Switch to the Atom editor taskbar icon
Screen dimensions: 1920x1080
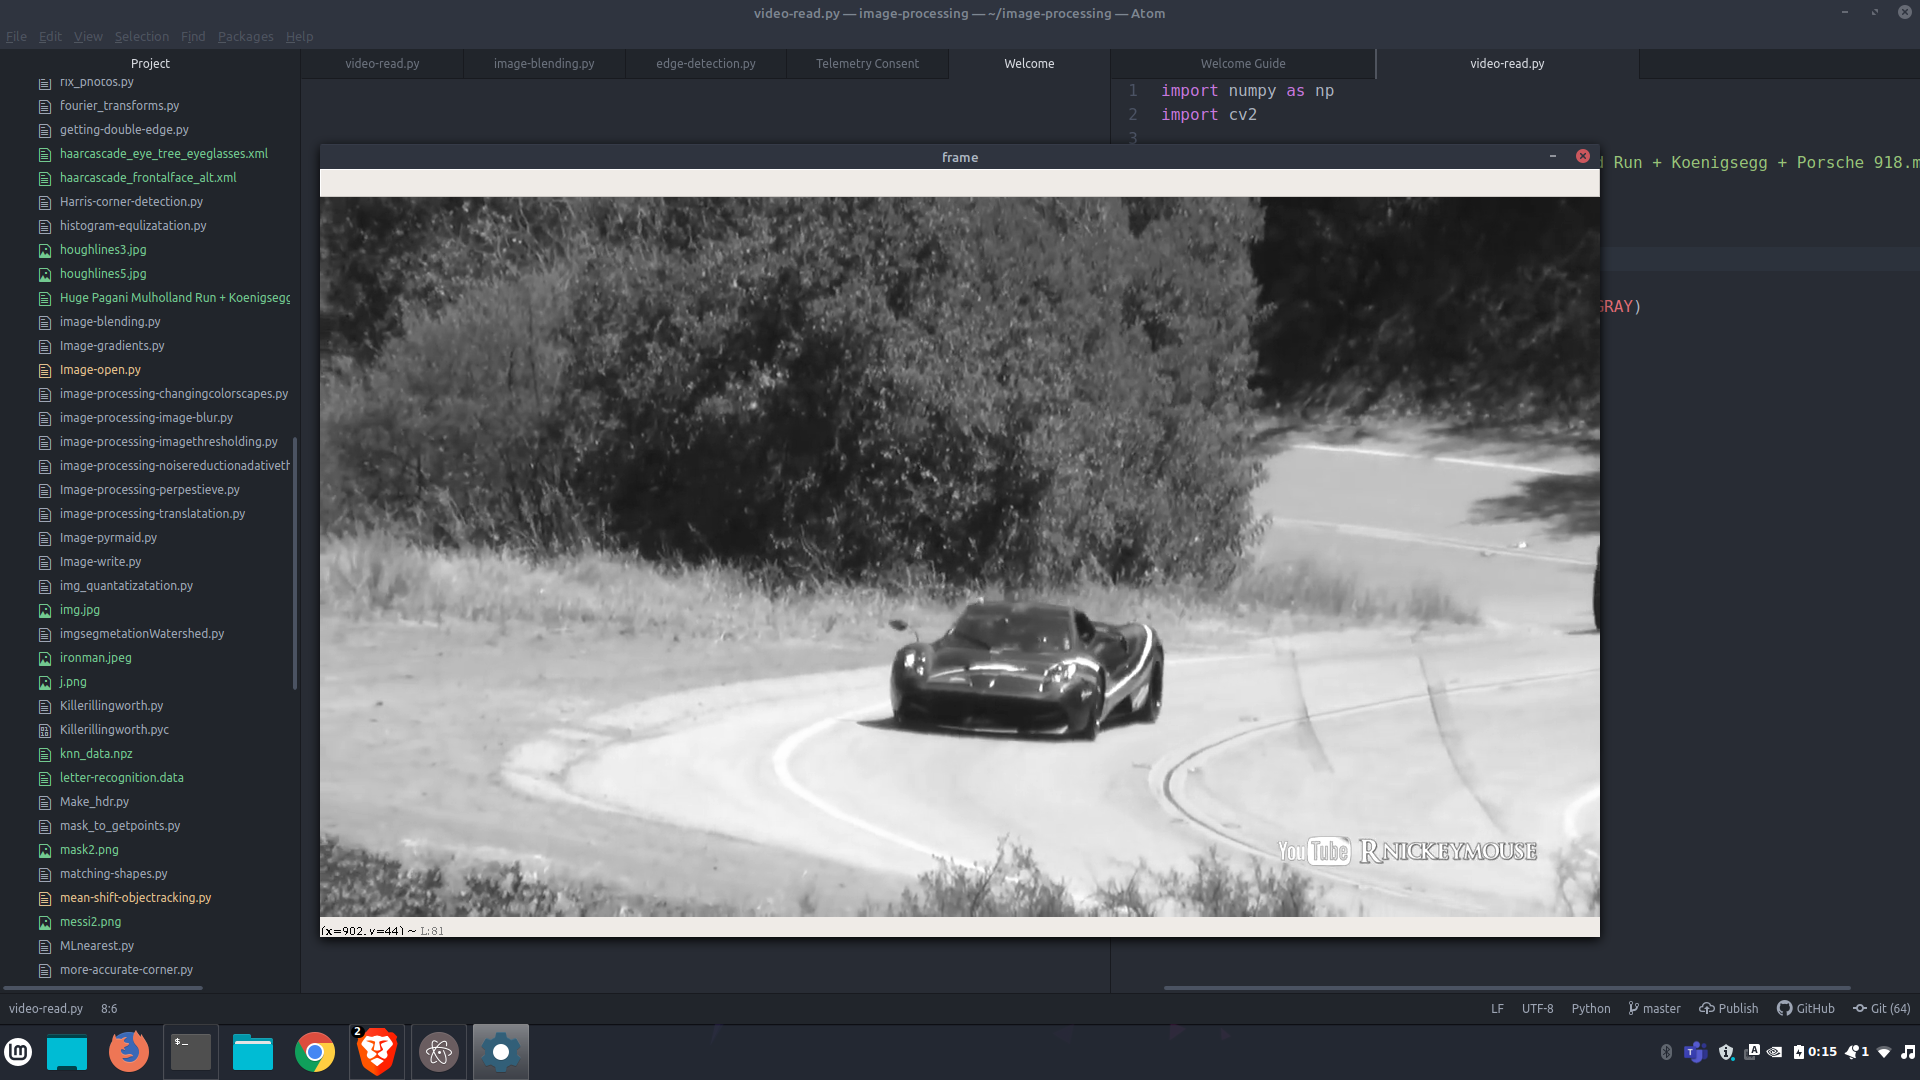438,1052
